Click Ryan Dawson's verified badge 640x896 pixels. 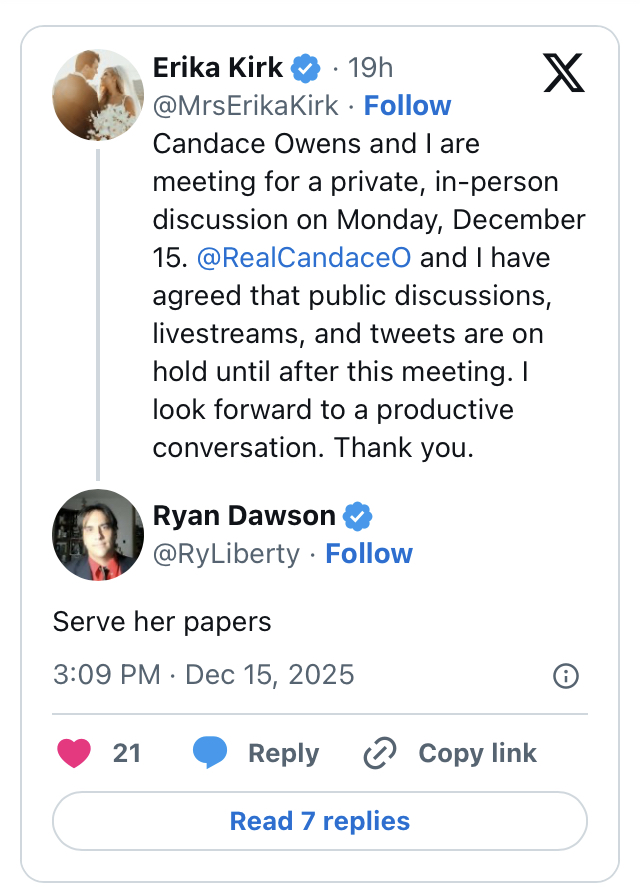(358, 516)
